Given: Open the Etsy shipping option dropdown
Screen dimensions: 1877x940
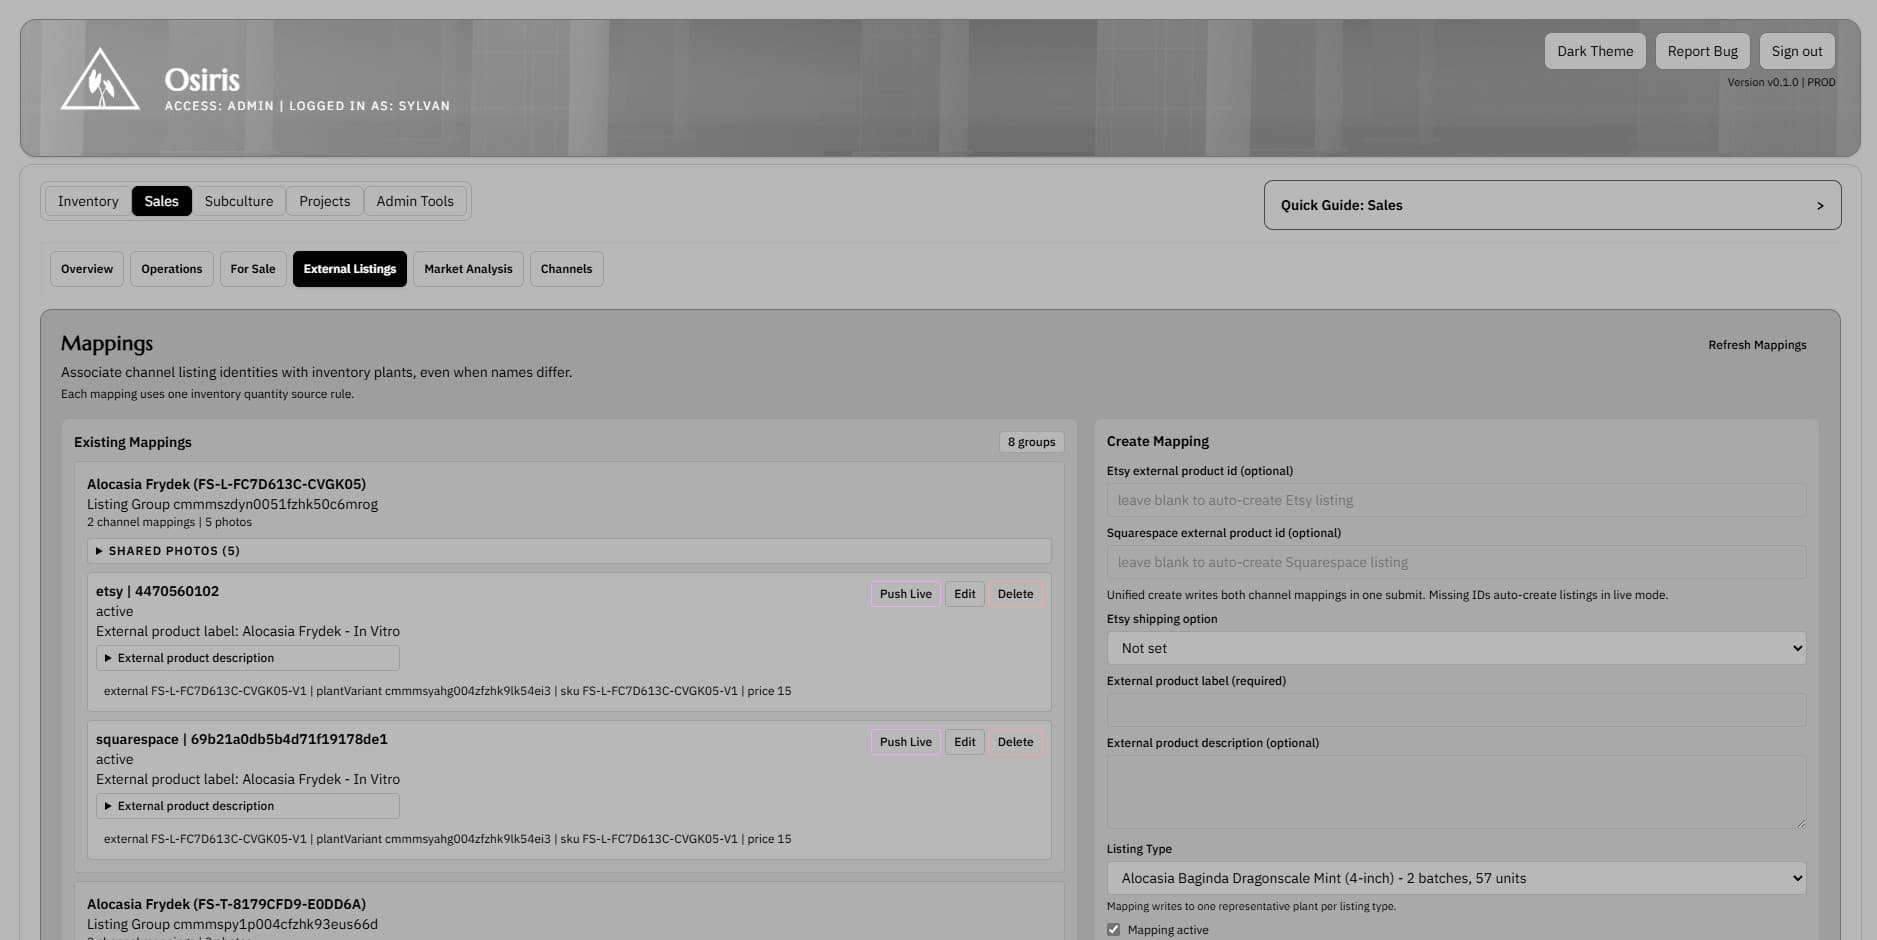Looking at the screenshot, I should coord(1454,648).
